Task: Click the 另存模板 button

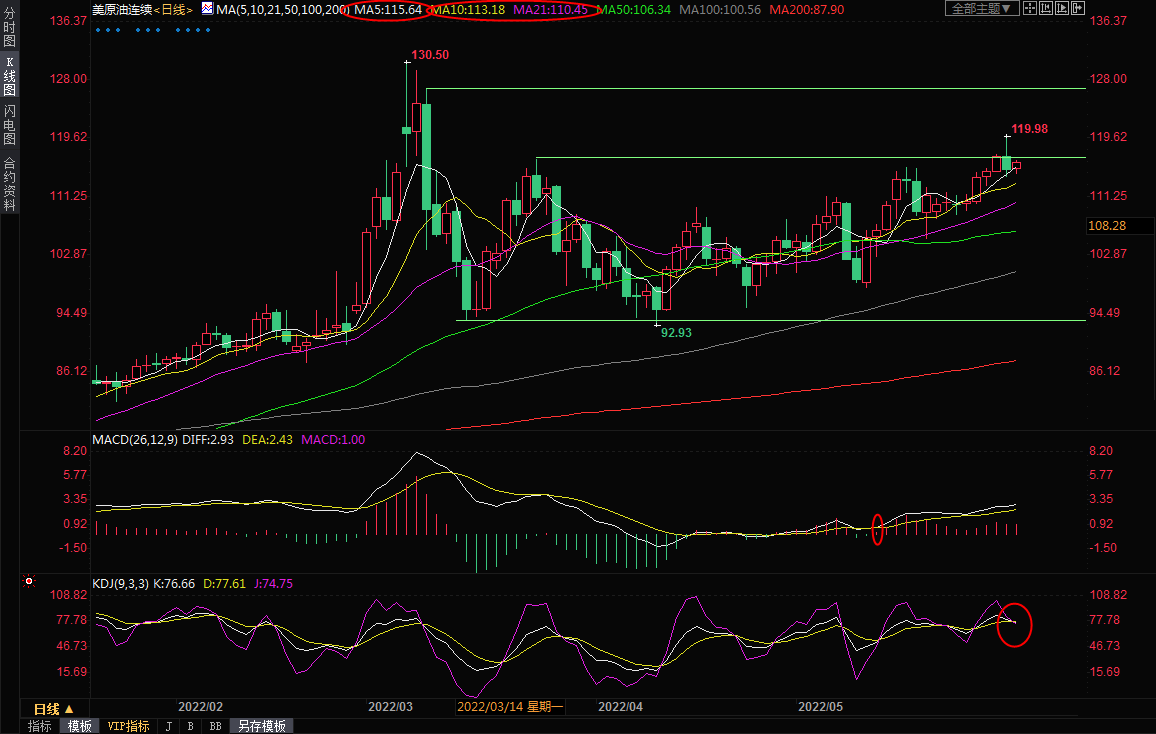Action: point(261,726)
